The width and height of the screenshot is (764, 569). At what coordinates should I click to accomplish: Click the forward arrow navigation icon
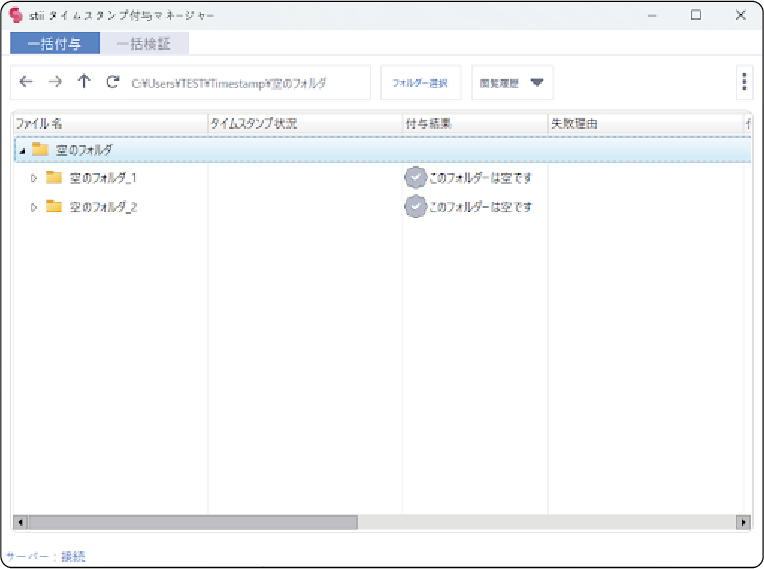point(55,83)
